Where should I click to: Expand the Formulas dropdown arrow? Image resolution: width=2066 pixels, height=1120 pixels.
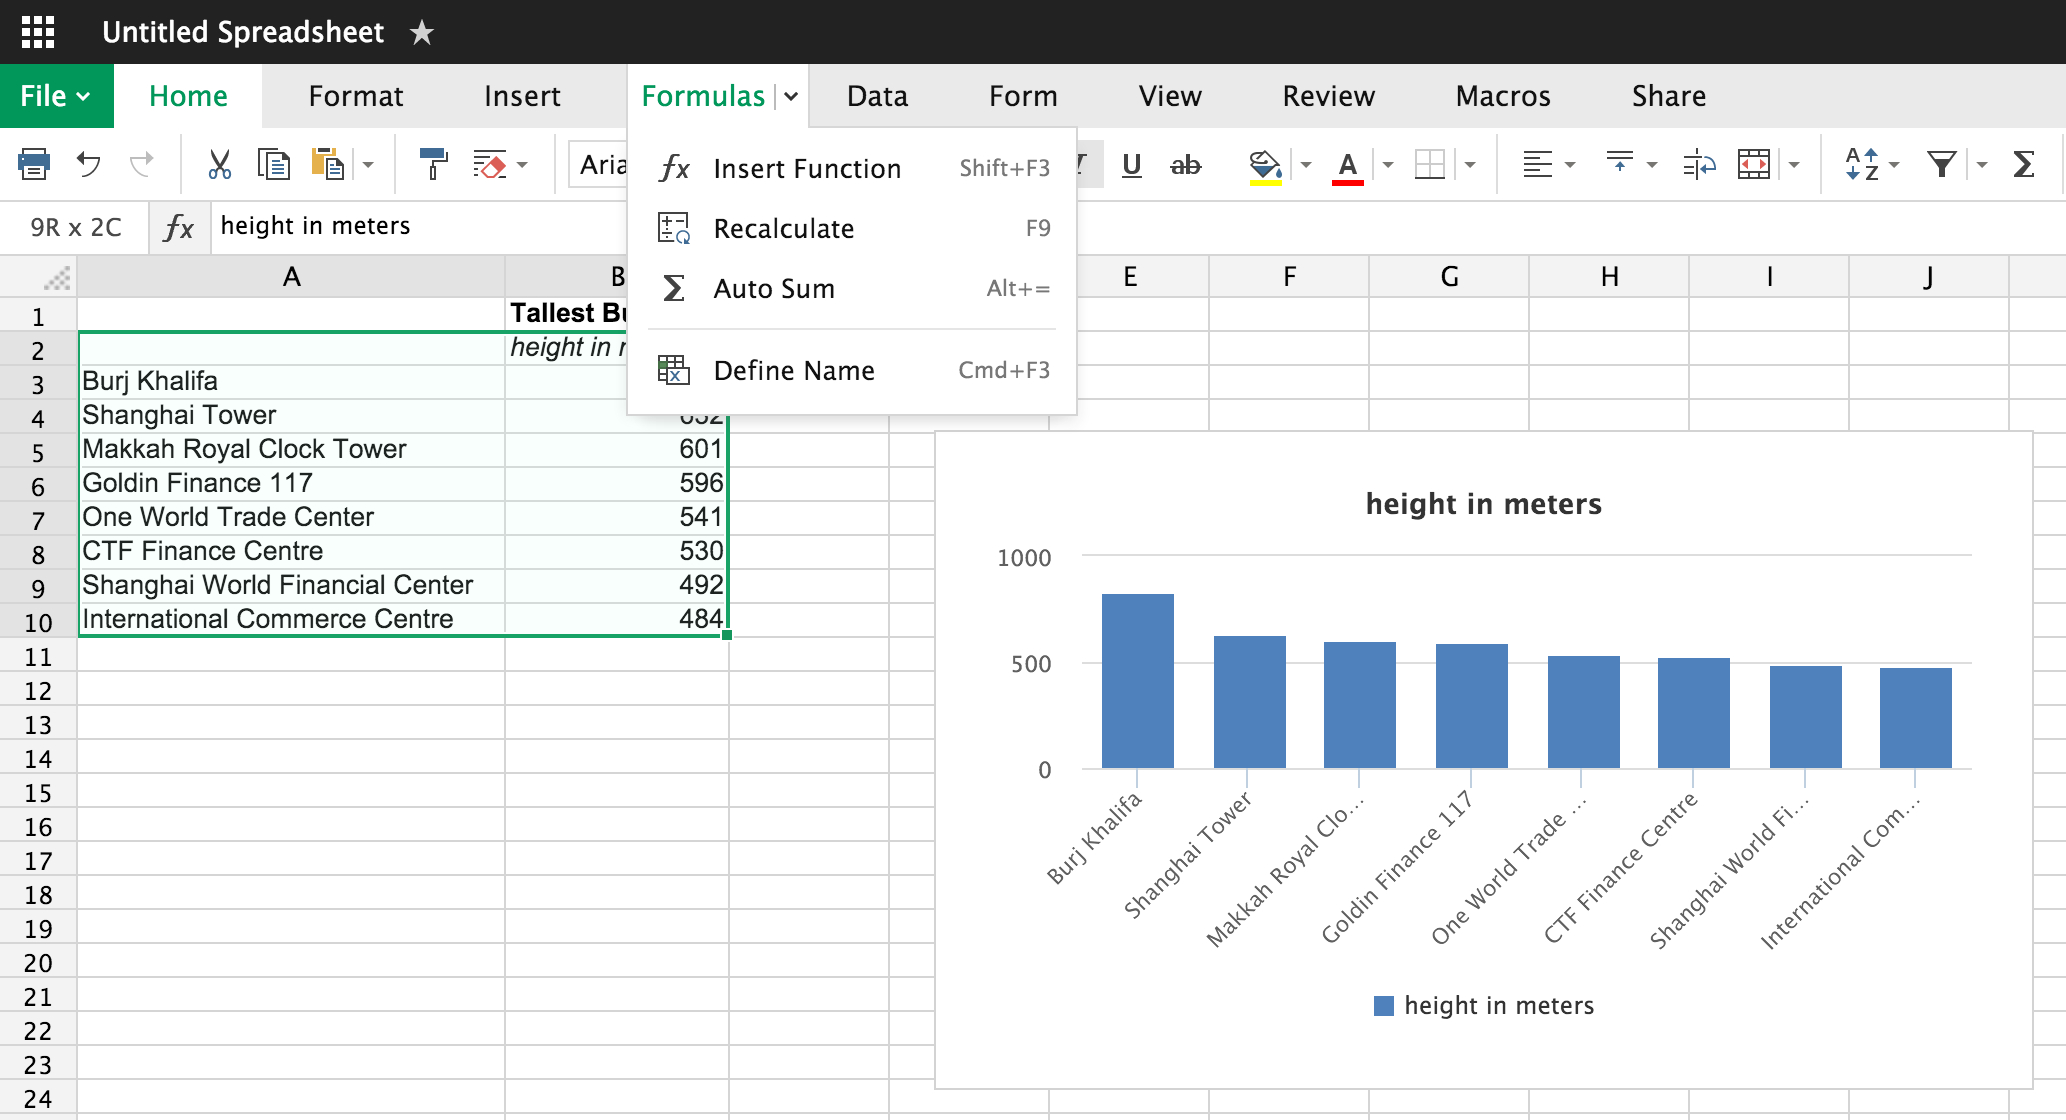click(x=793, y=97)
